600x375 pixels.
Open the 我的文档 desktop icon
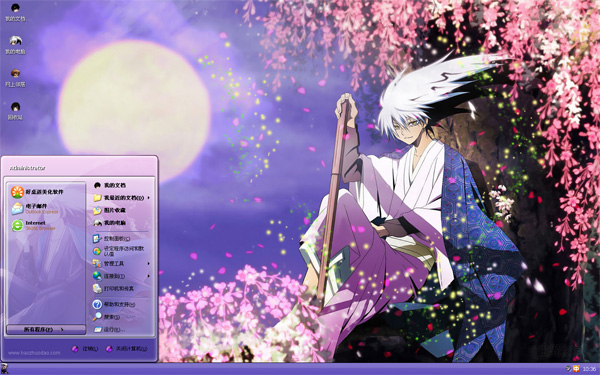point(15,12)
